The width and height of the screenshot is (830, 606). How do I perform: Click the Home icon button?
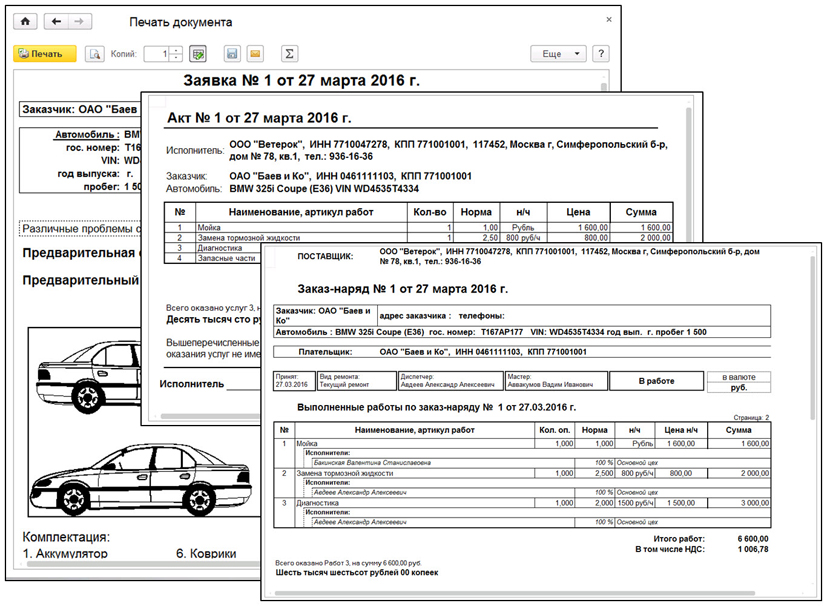tap(25, 21)
